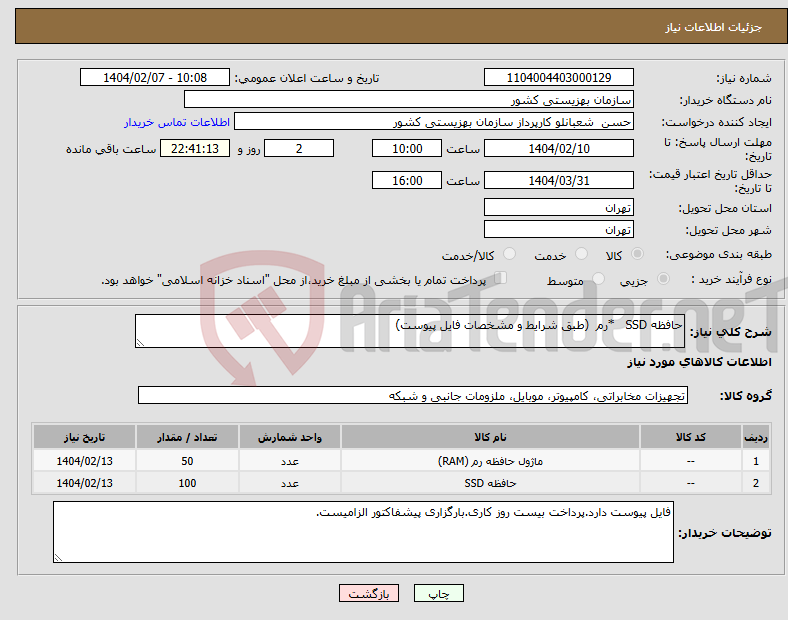Click the ردیف column header
788x620 pixels.
756,437
